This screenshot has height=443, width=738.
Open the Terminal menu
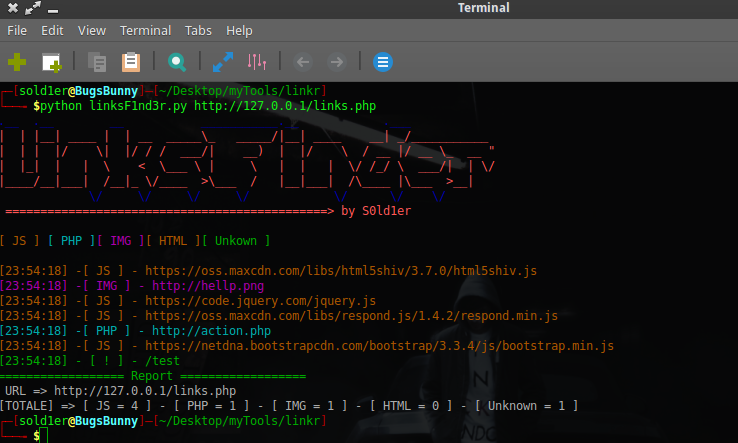click(145, 31)
